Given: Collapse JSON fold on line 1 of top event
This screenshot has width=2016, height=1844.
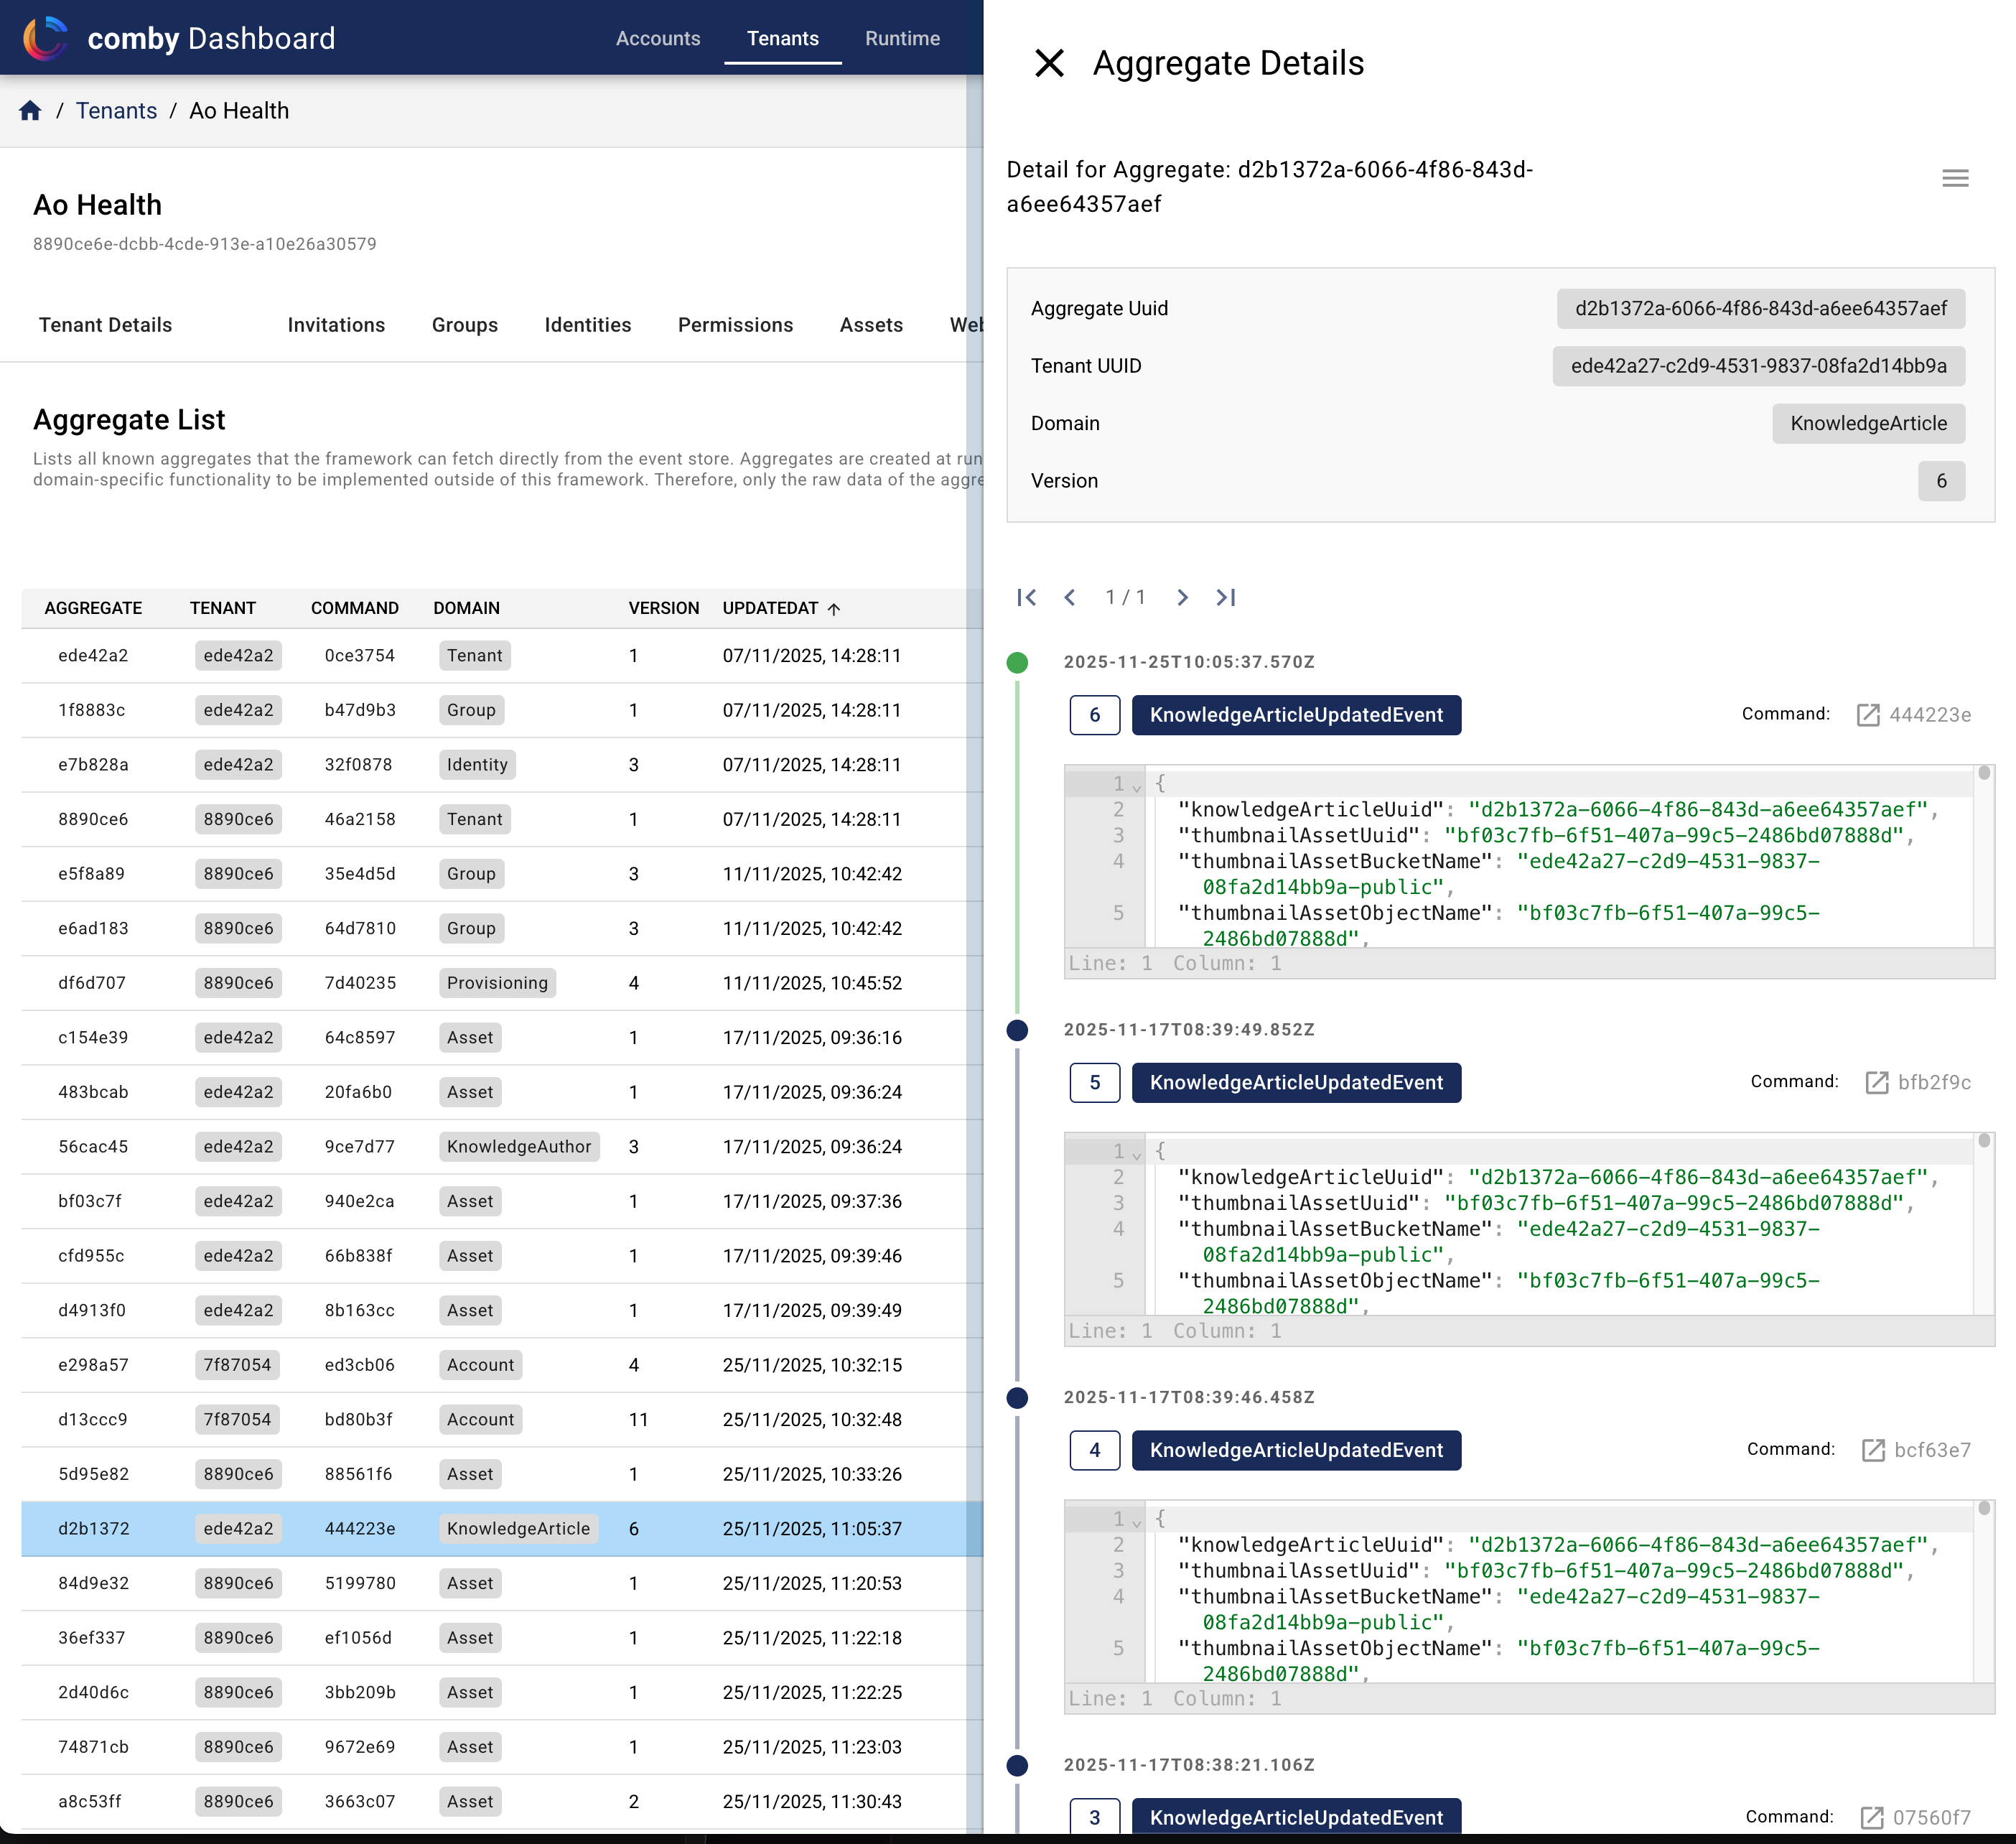Looking at the screenshot, I should 1136,786.
